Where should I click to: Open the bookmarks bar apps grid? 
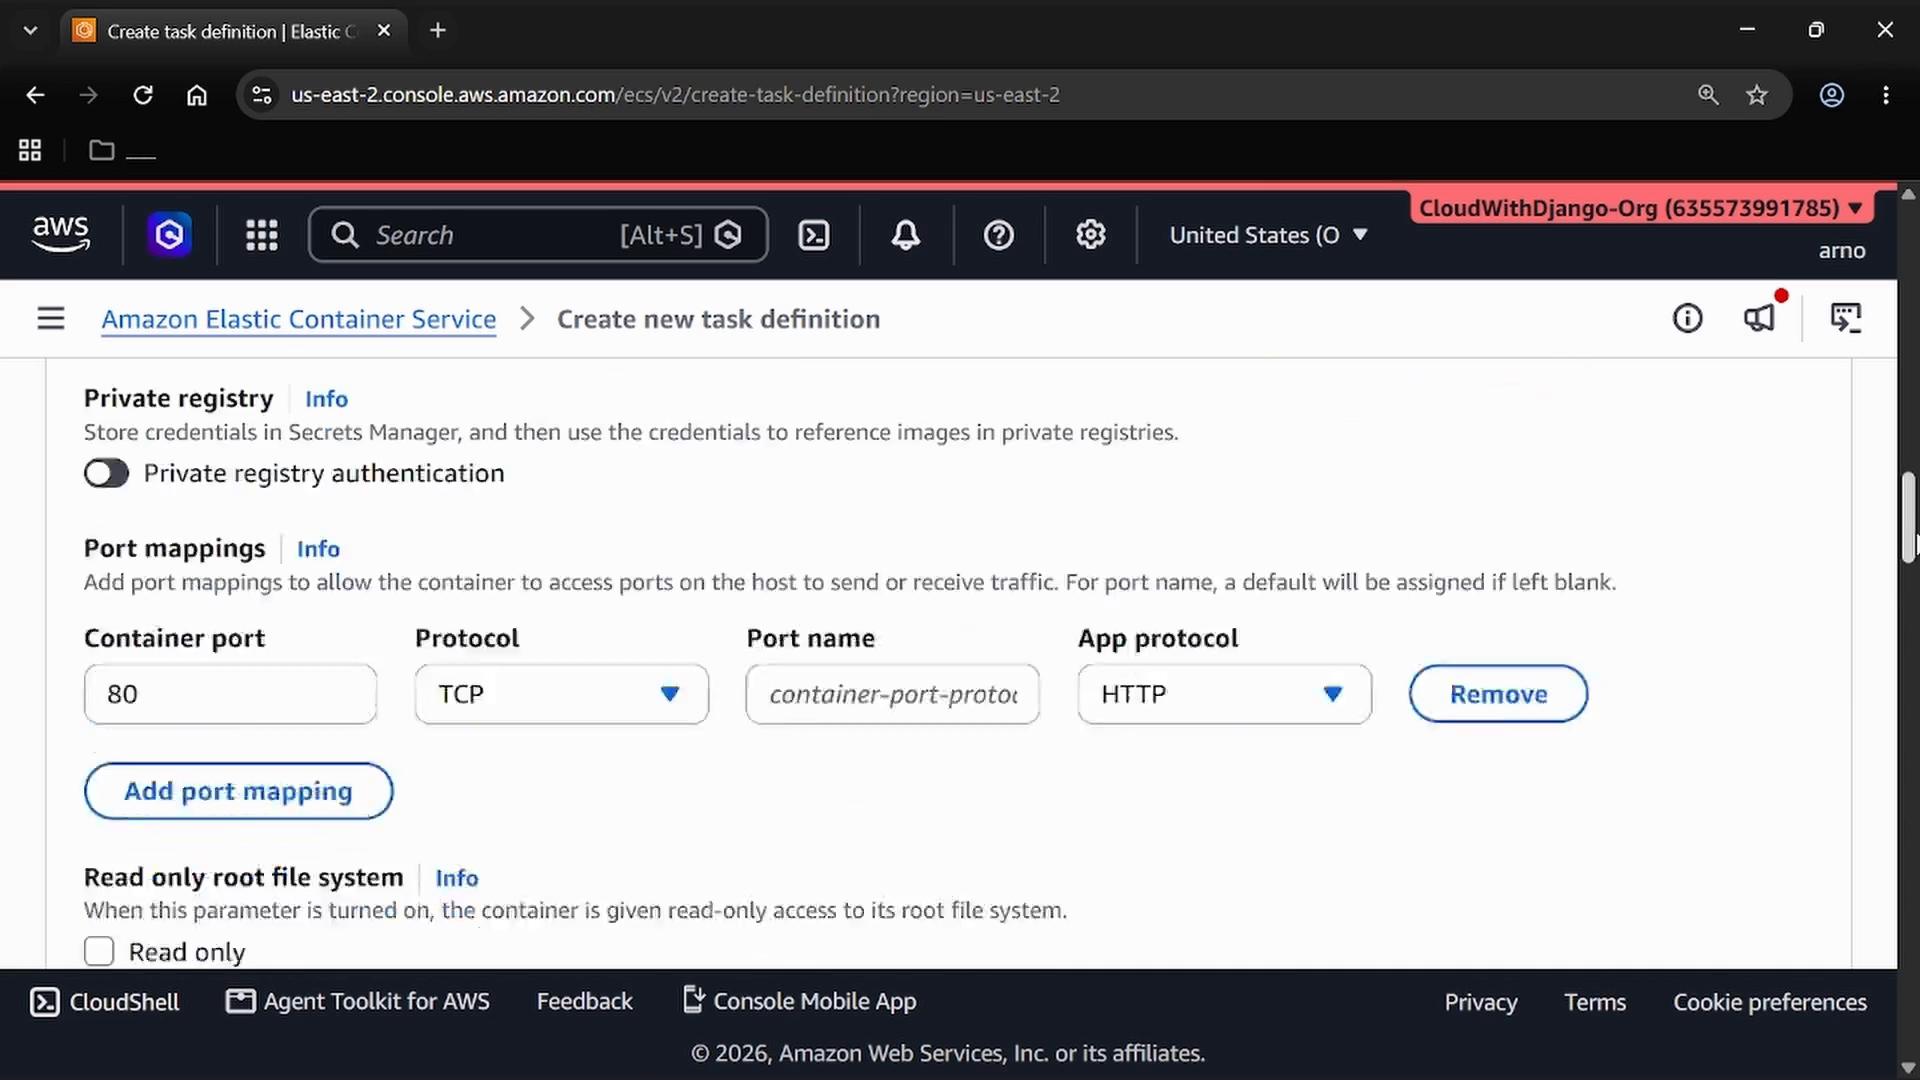pyautogui.click(x=30, y=150)
